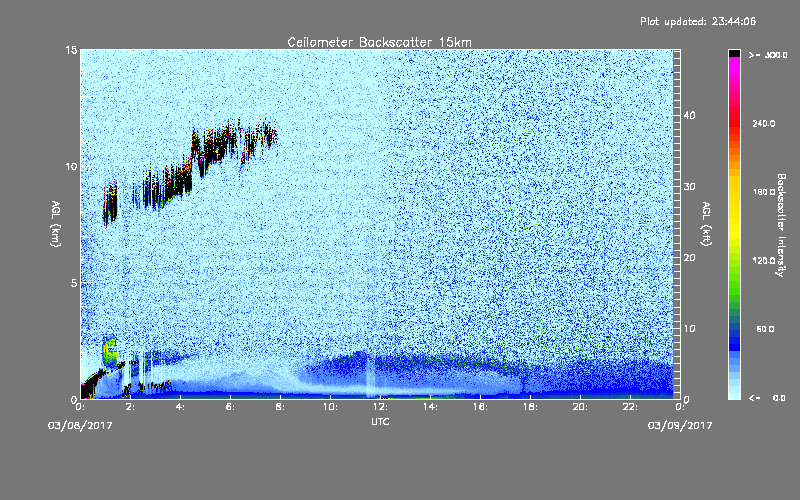This screenshot has height=500, width=800.
Task: Click the 6: hour tick label
Action: 230,407
